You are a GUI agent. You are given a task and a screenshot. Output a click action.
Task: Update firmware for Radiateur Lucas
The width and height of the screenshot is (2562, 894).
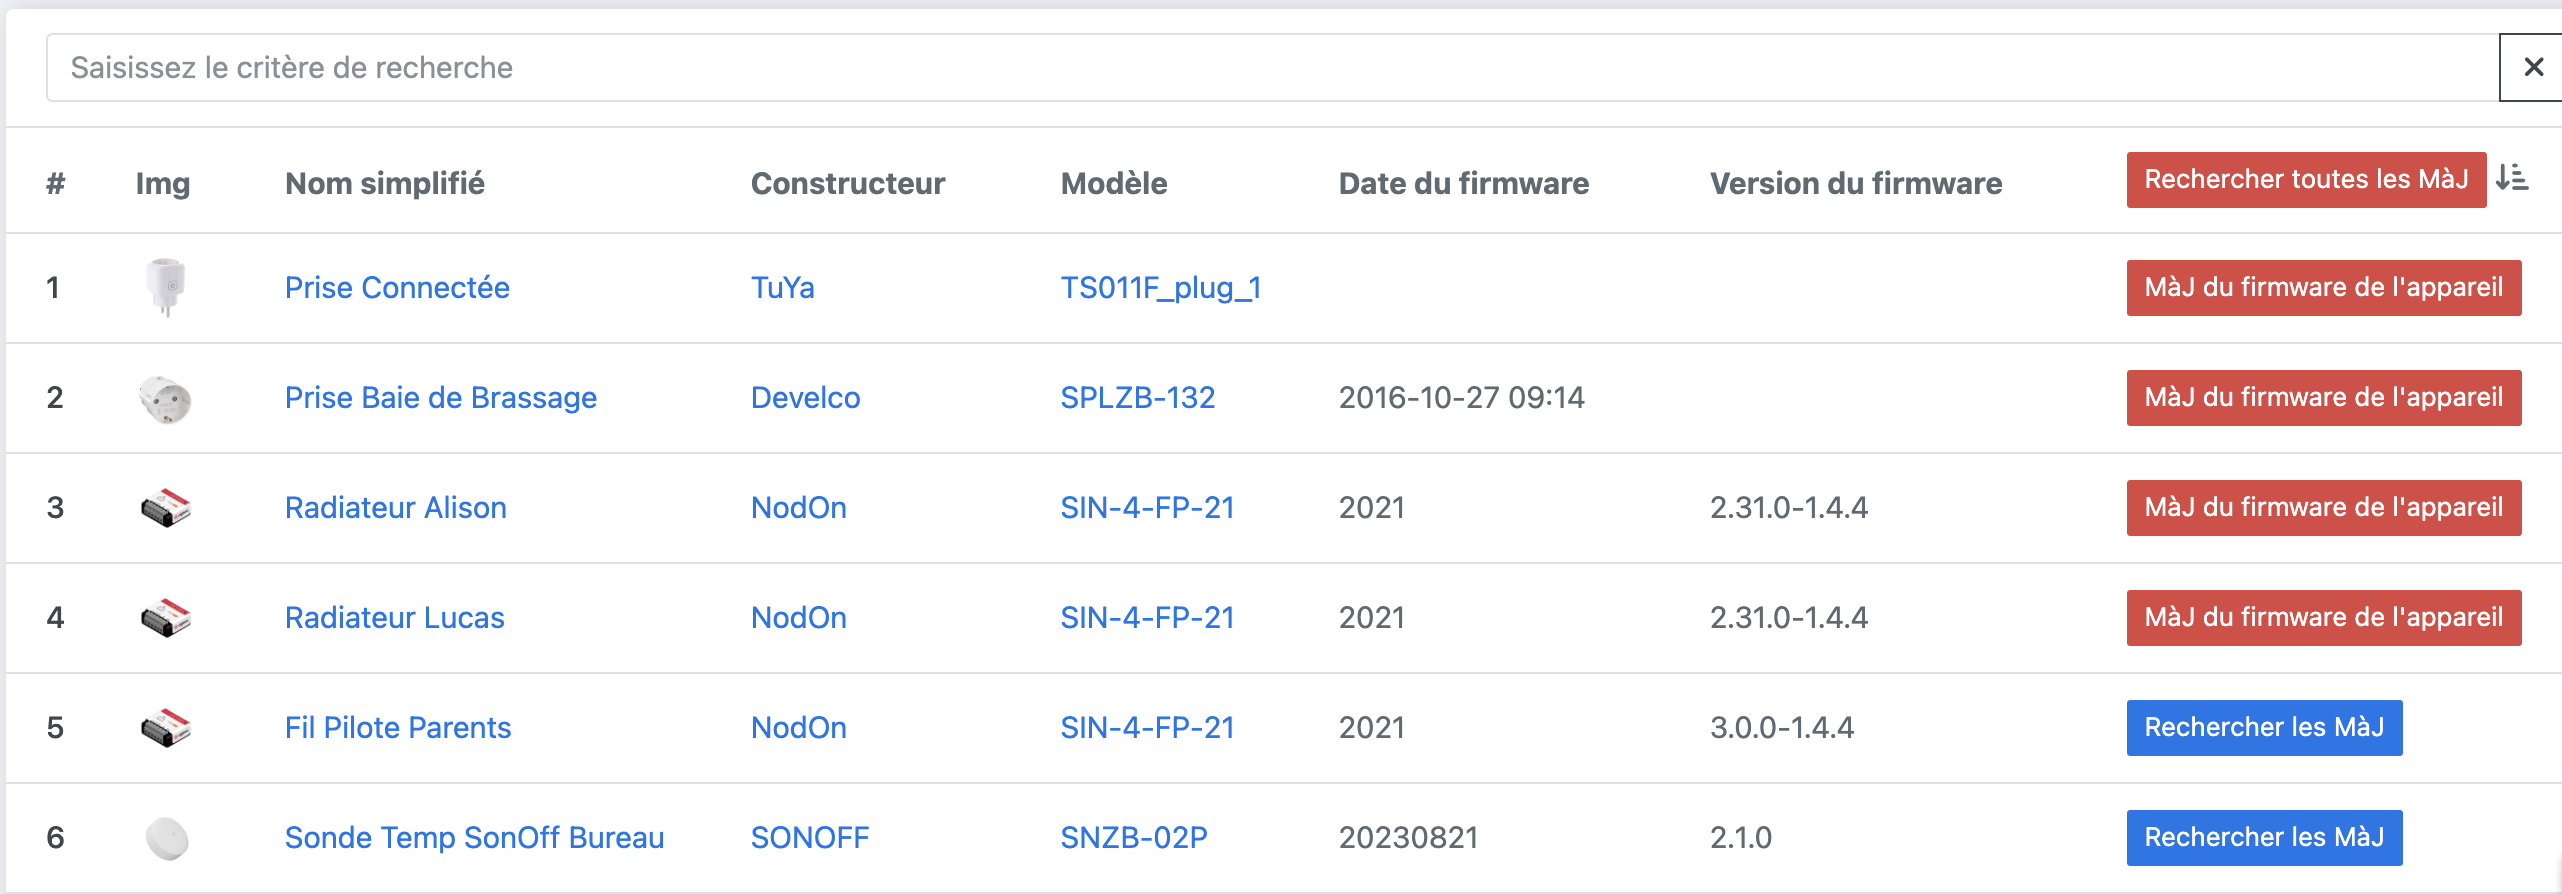pyautogui.click(x=2323, y=618)
